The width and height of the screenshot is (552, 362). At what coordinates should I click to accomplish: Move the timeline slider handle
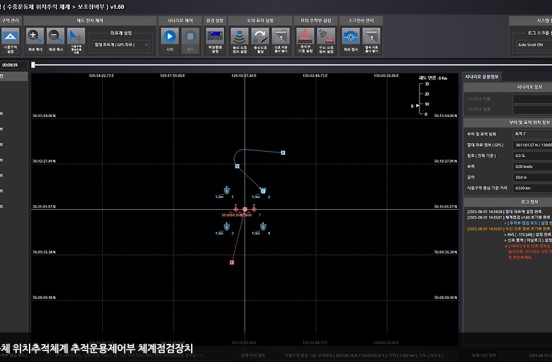33,65
